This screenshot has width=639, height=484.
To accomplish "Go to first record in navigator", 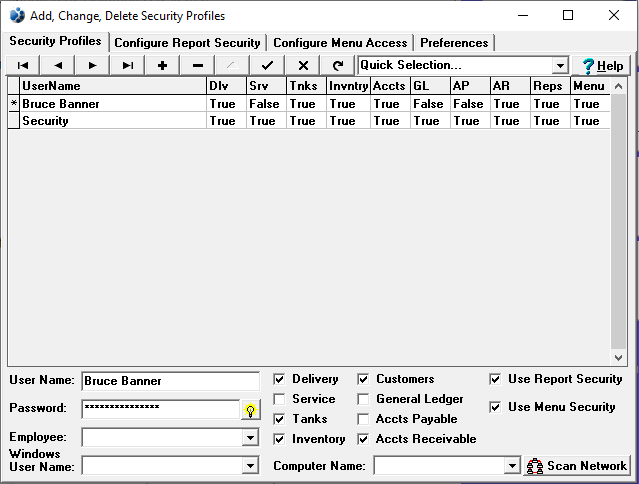I will [x=23, y=66].
